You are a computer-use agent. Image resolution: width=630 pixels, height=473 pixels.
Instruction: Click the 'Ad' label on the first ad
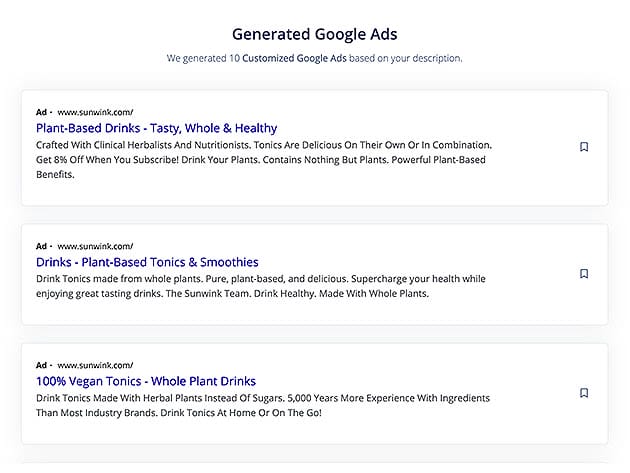pos(41,112)
